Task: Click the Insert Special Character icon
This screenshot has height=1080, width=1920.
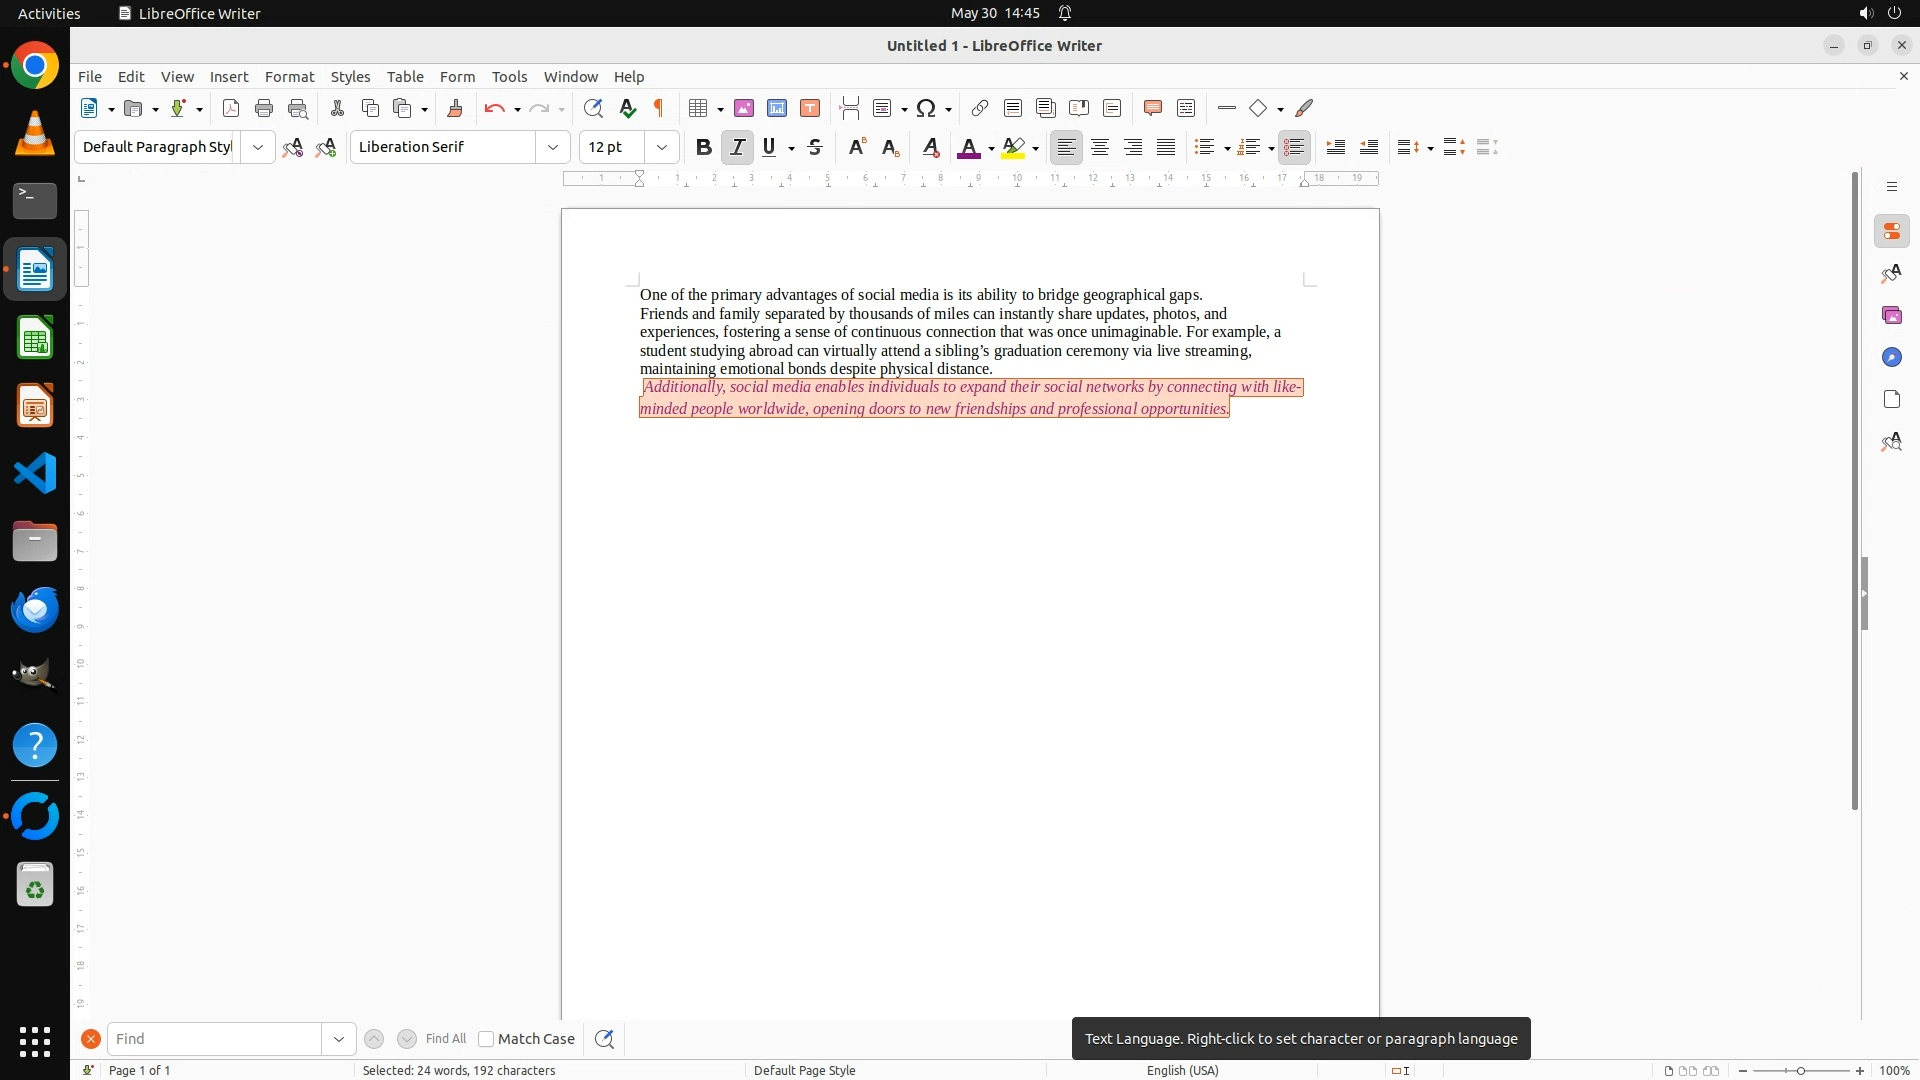Action: (x=926, y=108)
